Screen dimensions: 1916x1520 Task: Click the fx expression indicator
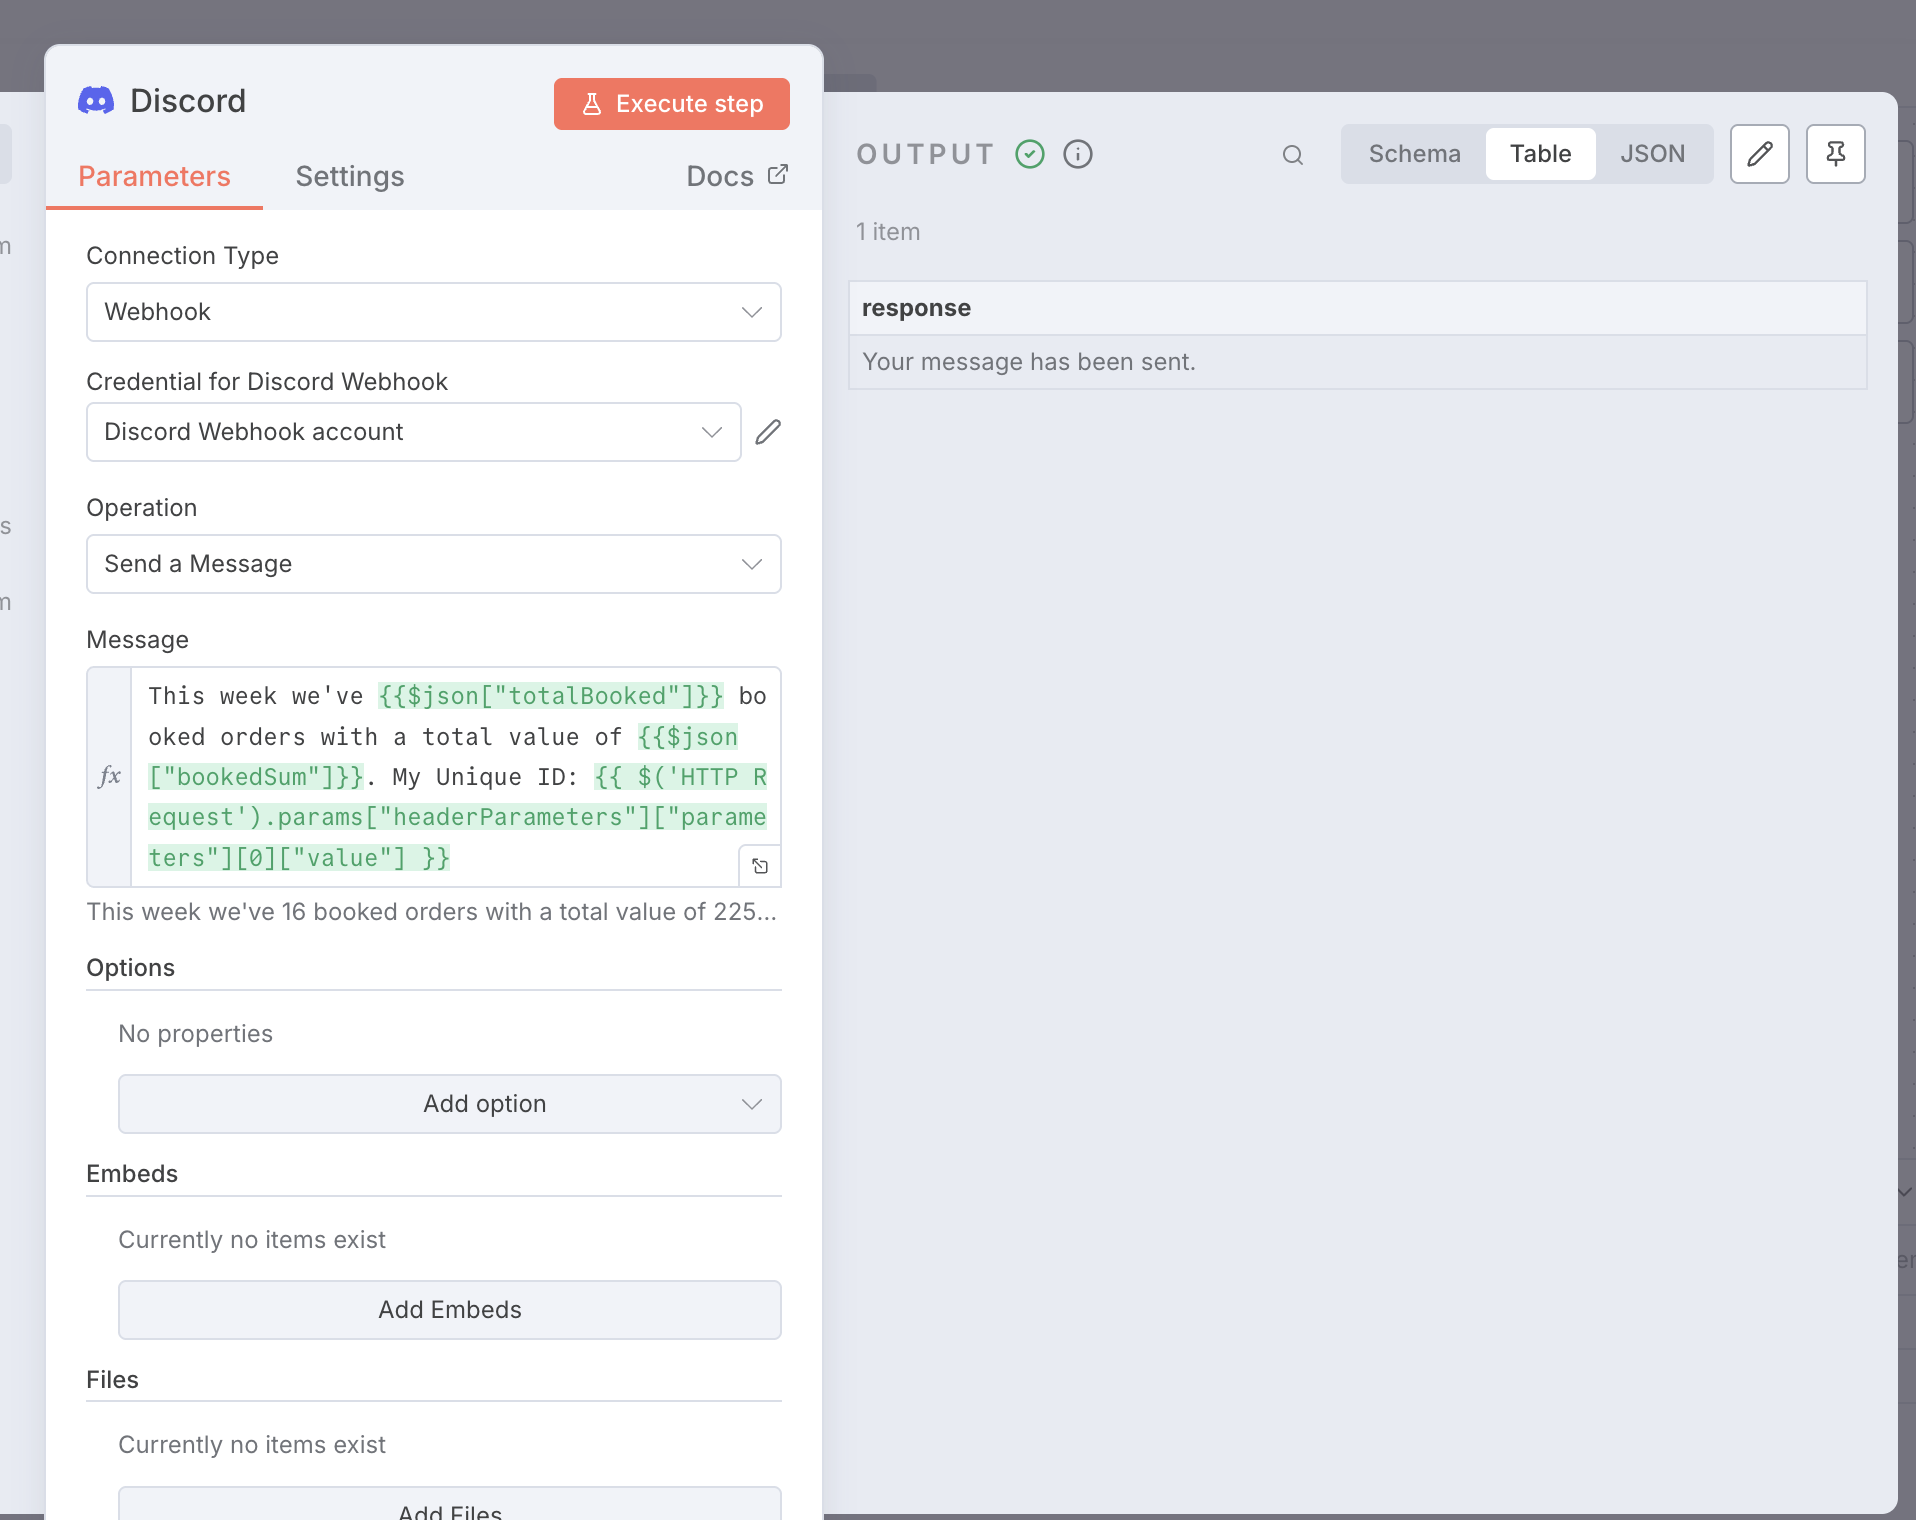pos(110,776)
